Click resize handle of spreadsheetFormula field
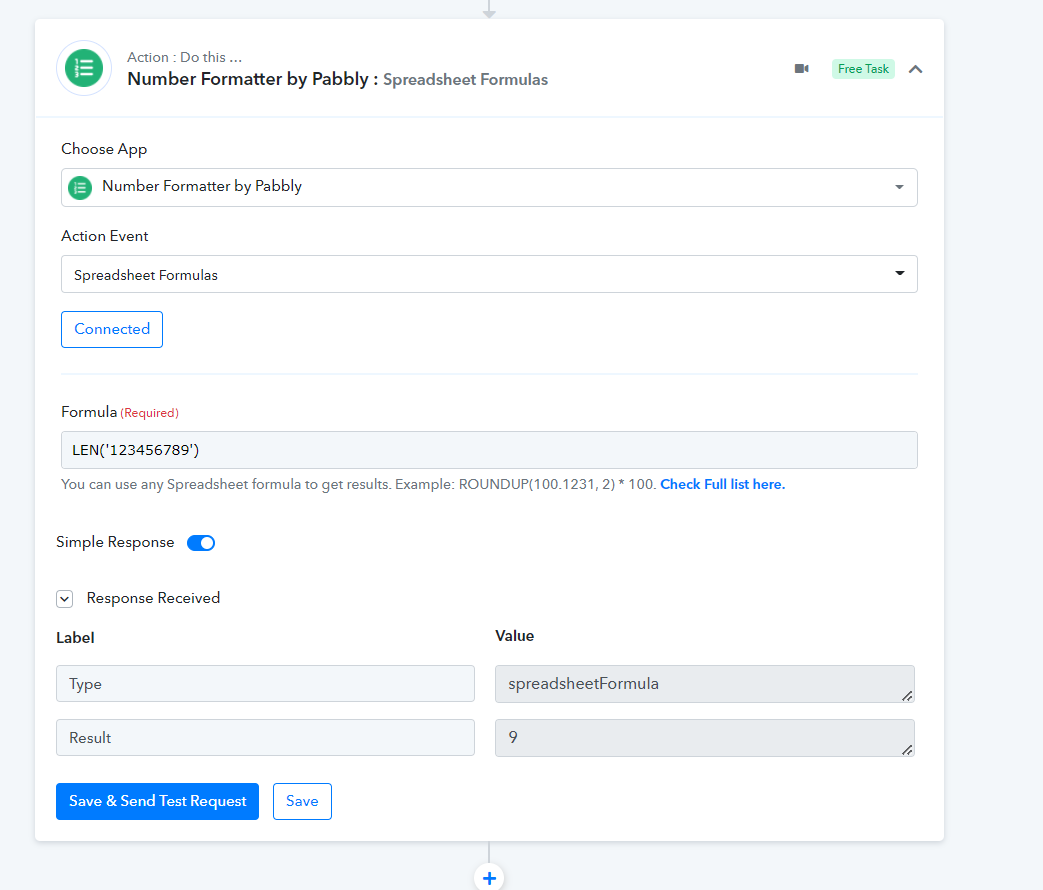The width and height of the screenshot is (1043, 890). [907, 696]
